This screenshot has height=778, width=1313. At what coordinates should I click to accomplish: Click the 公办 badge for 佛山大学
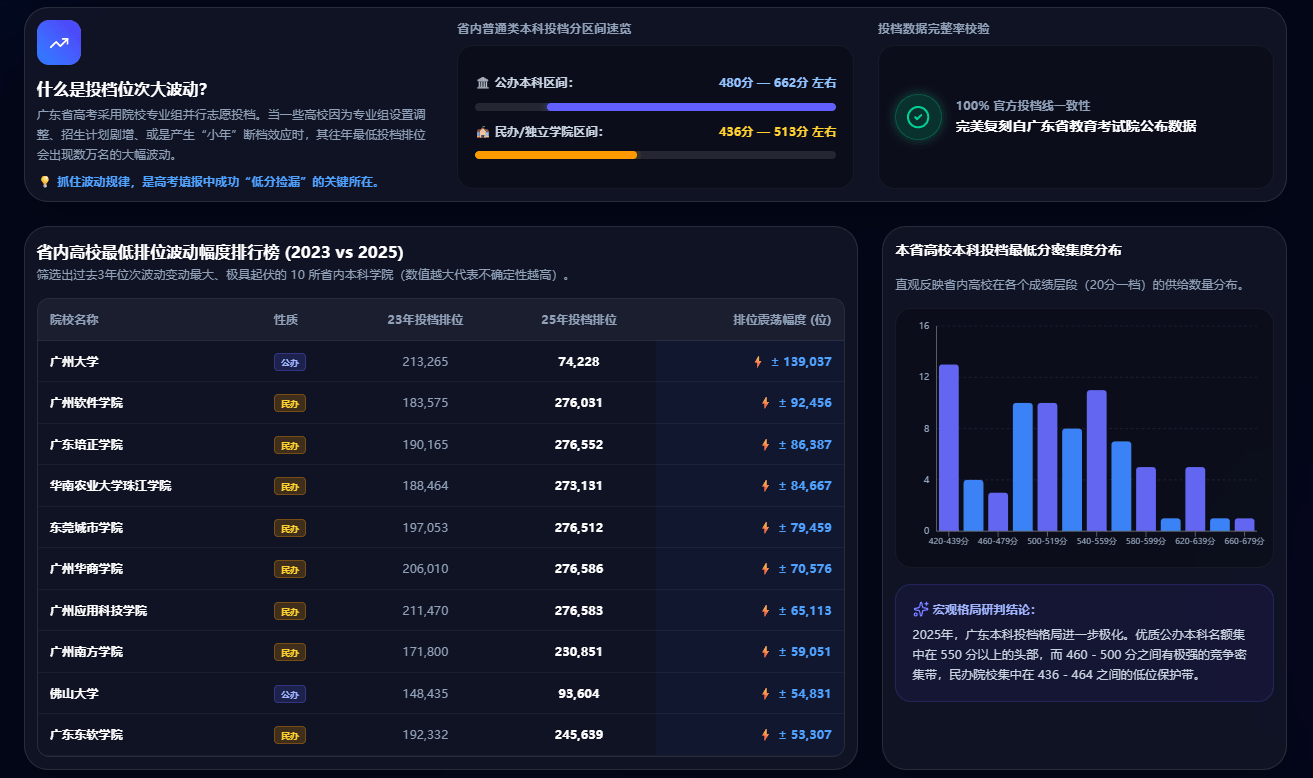pyautogui.click(x=290, y=694)
